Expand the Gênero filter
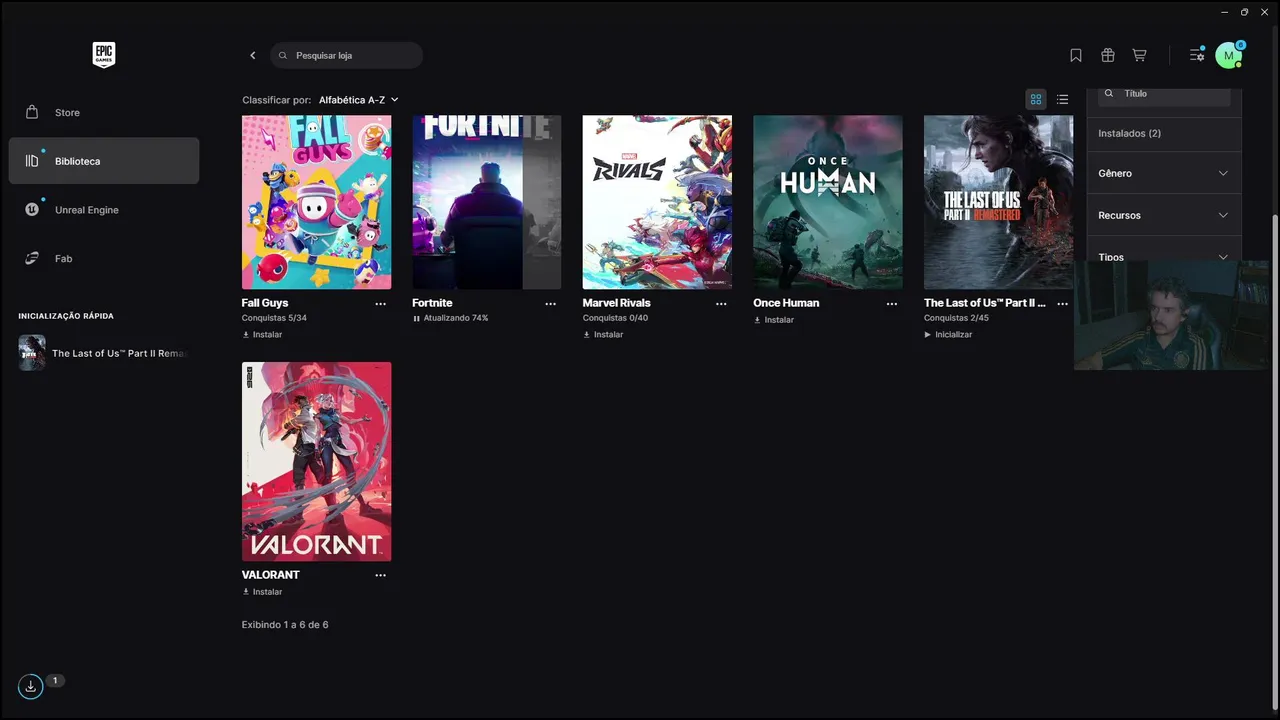 click(1164, 173)
